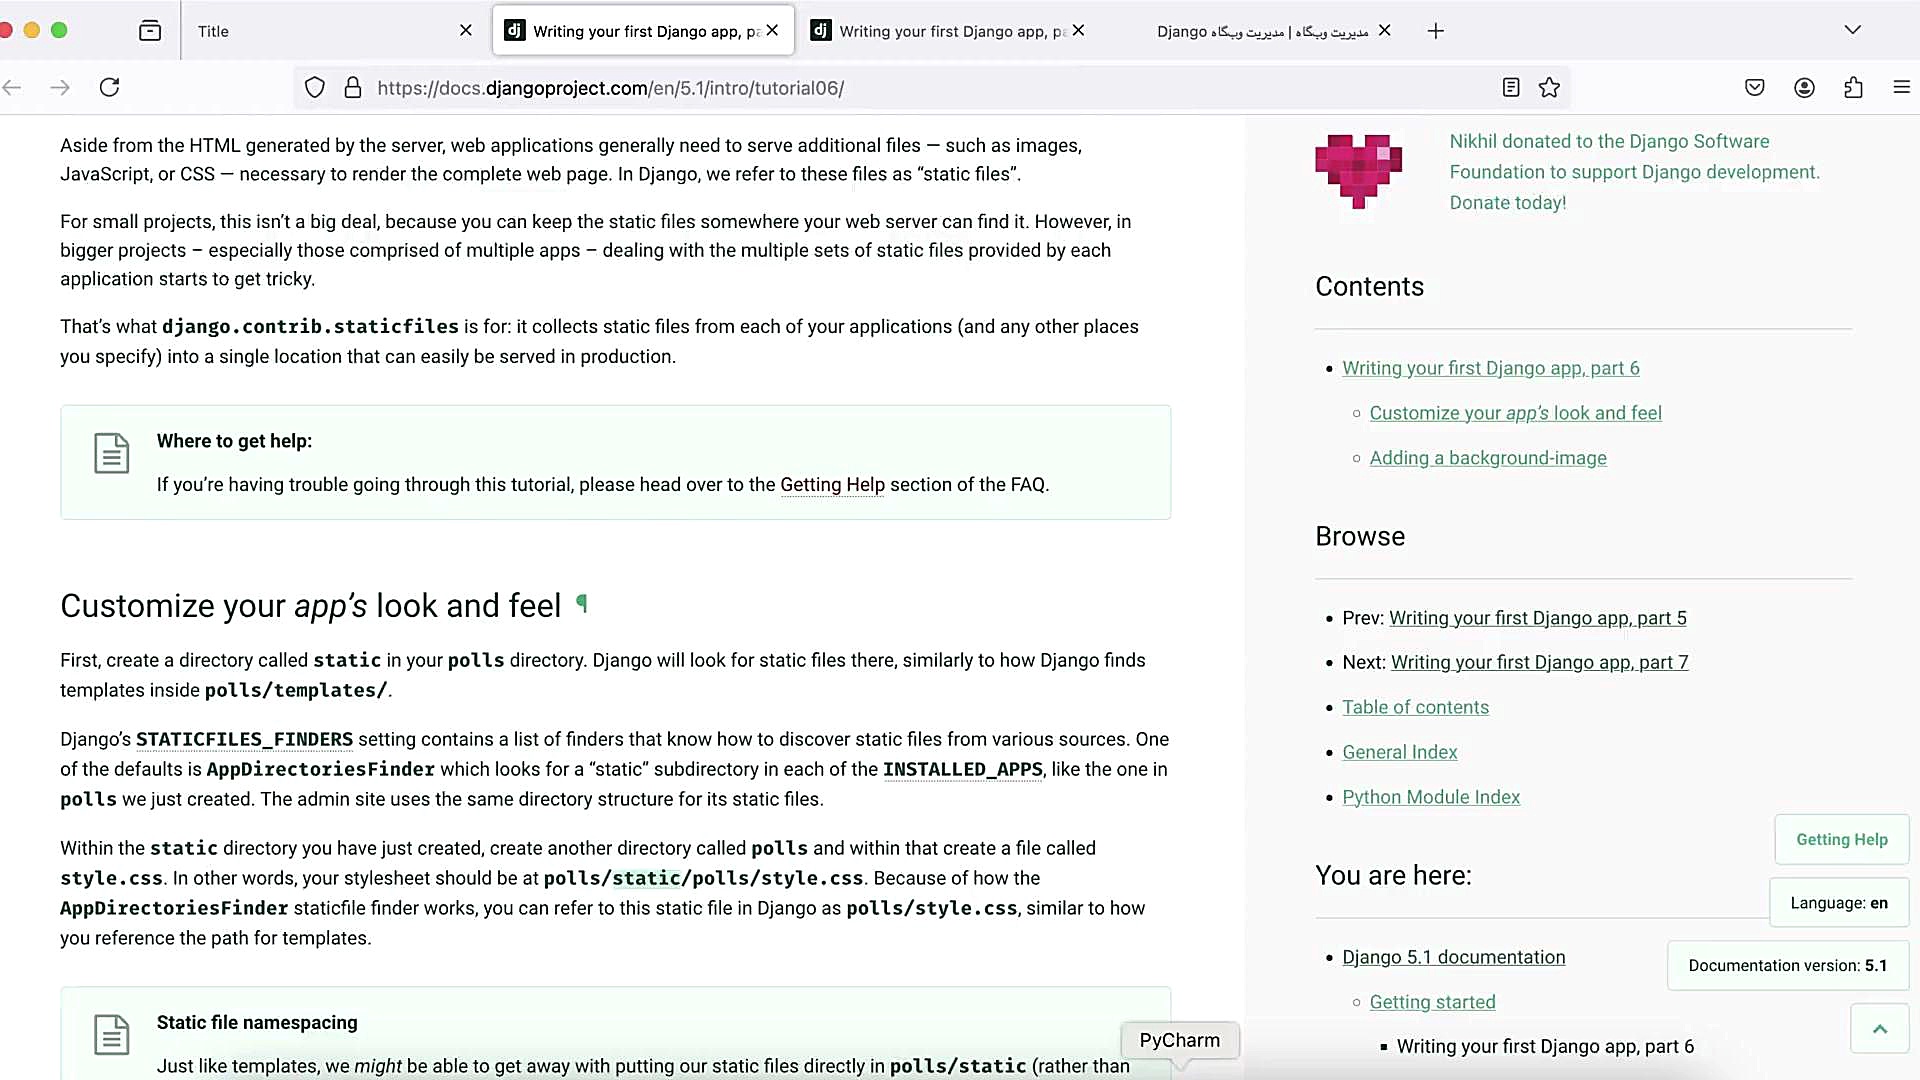1920x1080 pixels.
Task: Click 'Writing your first Django app, part 6' breadcrumb text
Action: coord(1545,1047)
